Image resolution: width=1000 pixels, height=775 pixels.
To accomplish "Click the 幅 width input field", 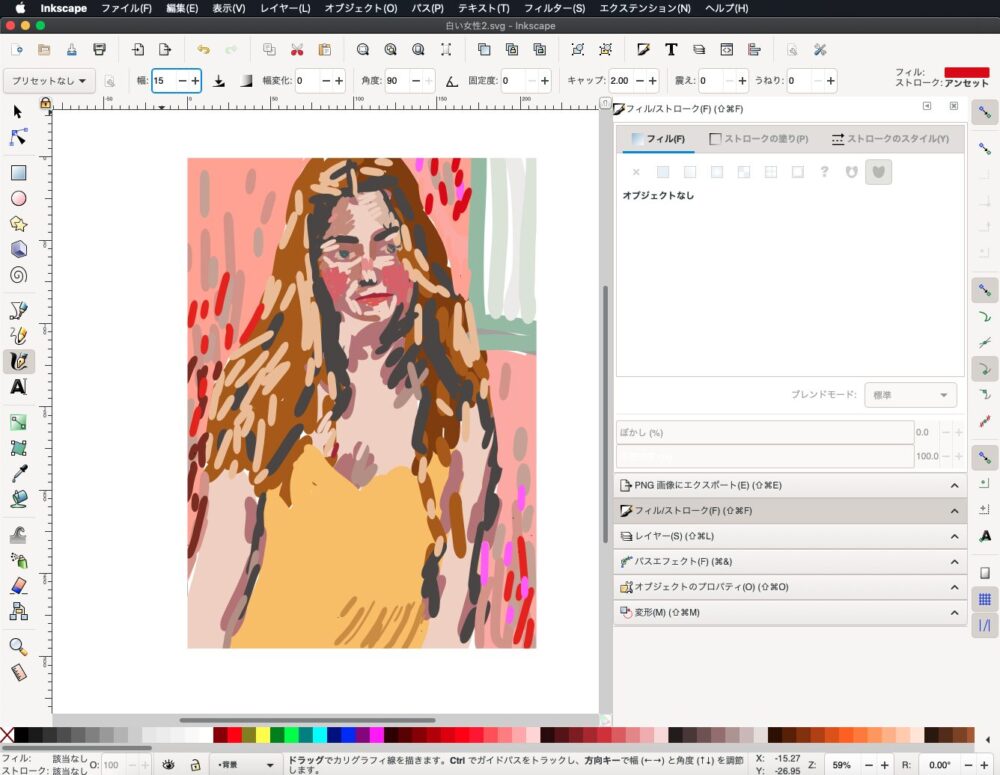I will (x=163, y=80).
